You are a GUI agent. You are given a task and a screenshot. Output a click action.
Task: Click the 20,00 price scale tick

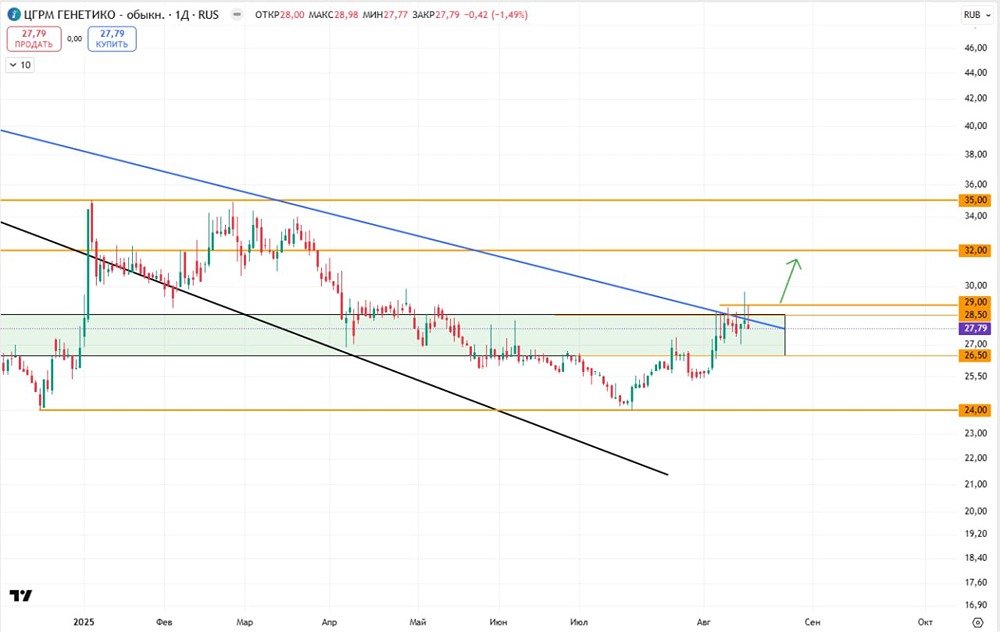976,511
